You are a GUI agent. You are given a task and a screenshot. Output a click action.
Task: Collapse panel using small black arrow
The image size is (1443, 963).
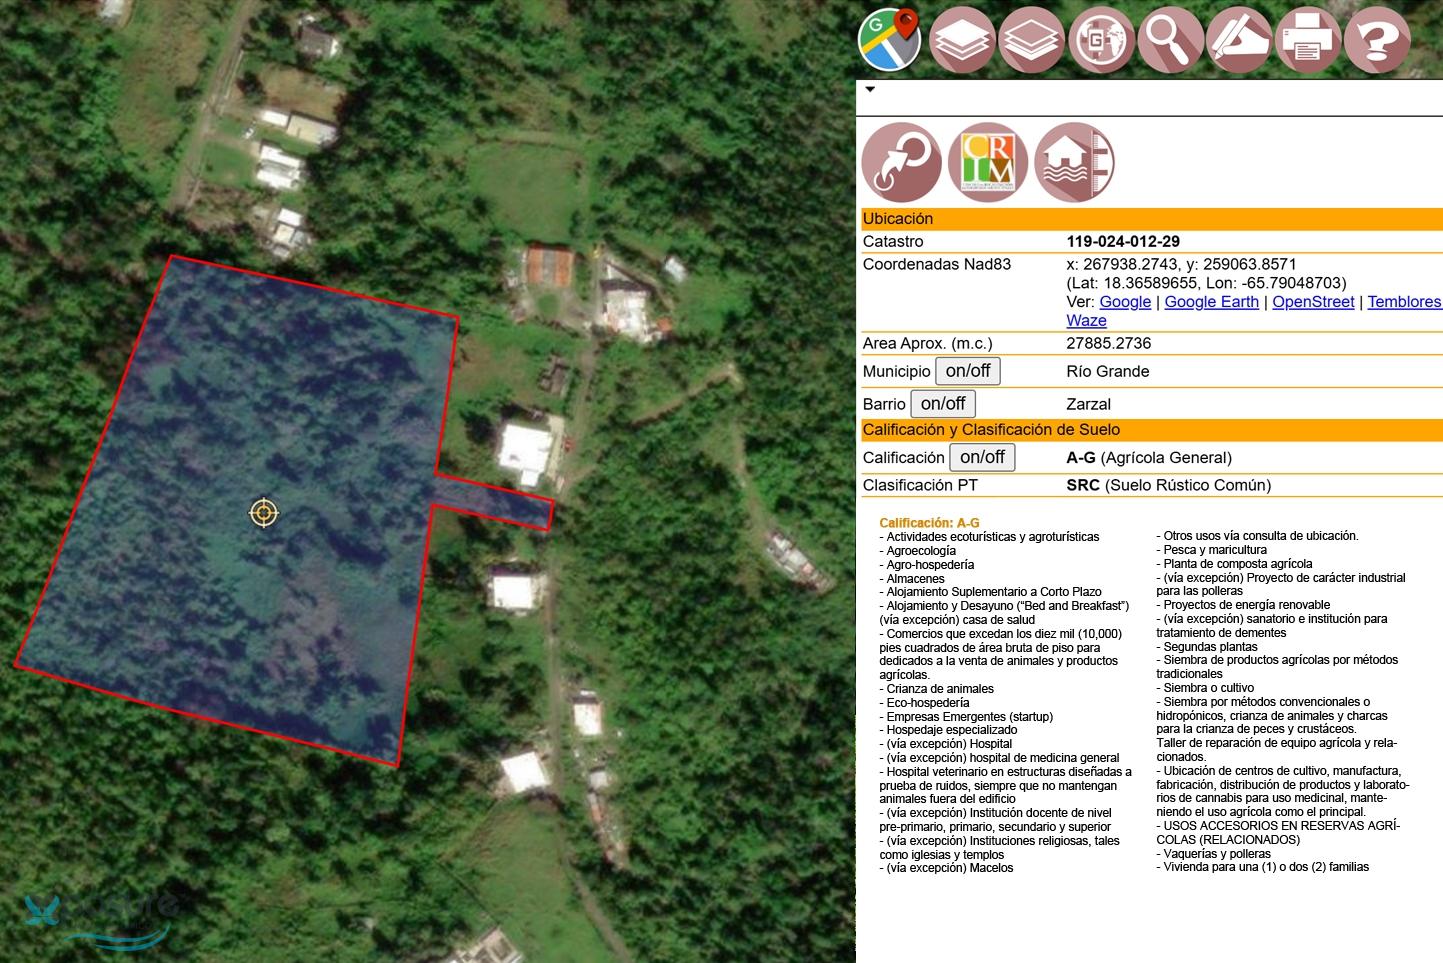coord(870,89)
